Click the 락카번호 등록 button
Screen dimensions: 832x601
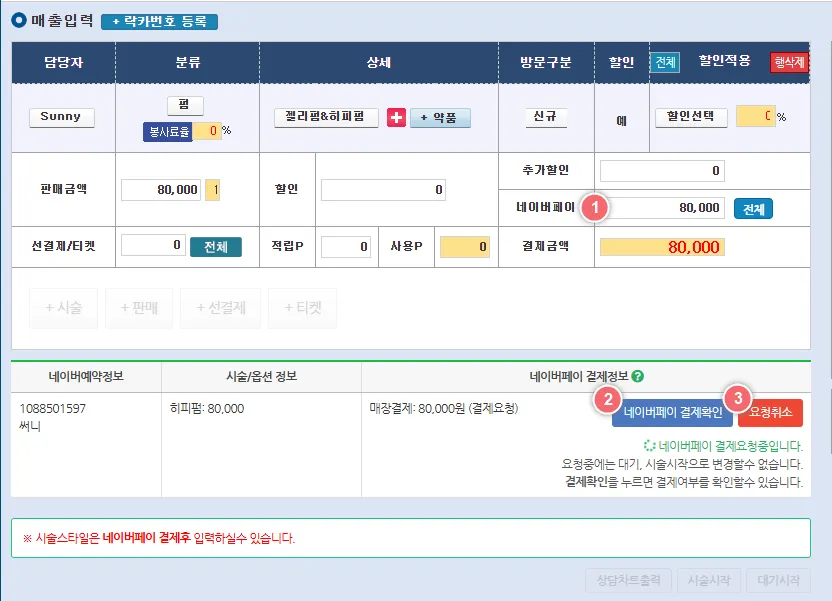(x=159, y=22)
